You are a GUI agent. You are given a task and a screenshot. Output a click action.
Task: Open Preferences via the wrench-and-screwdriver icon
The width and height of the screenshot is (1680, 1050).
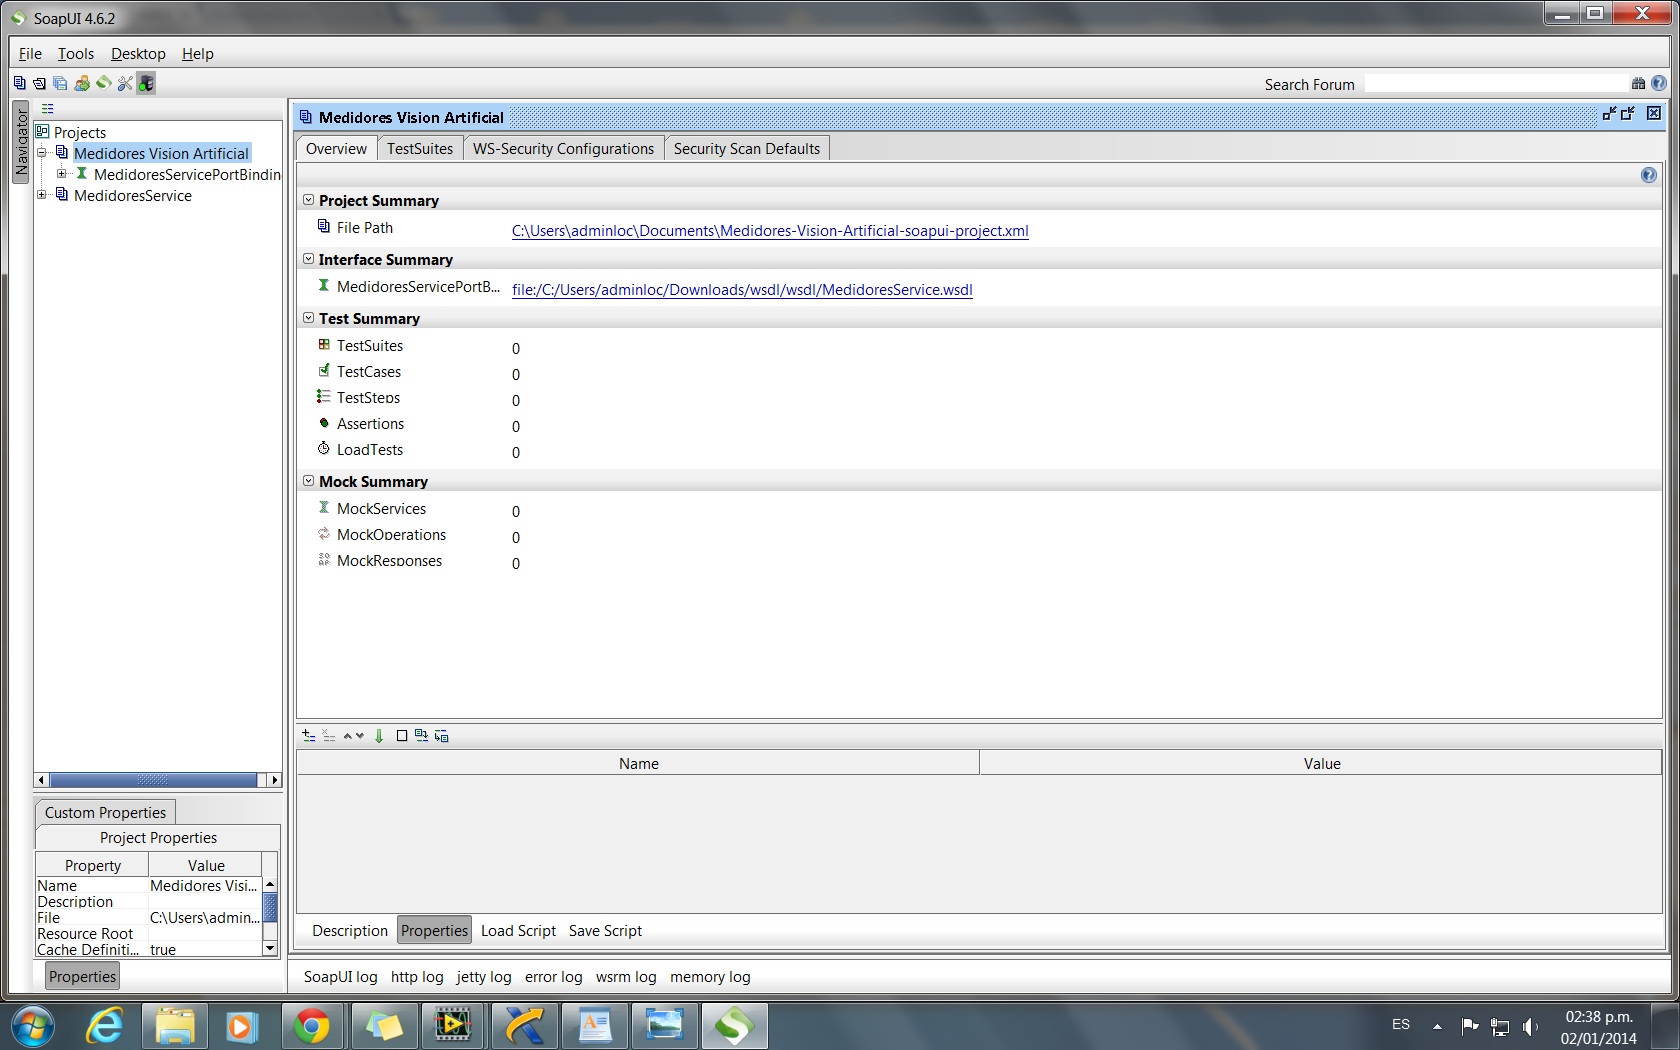pos(125,83)
